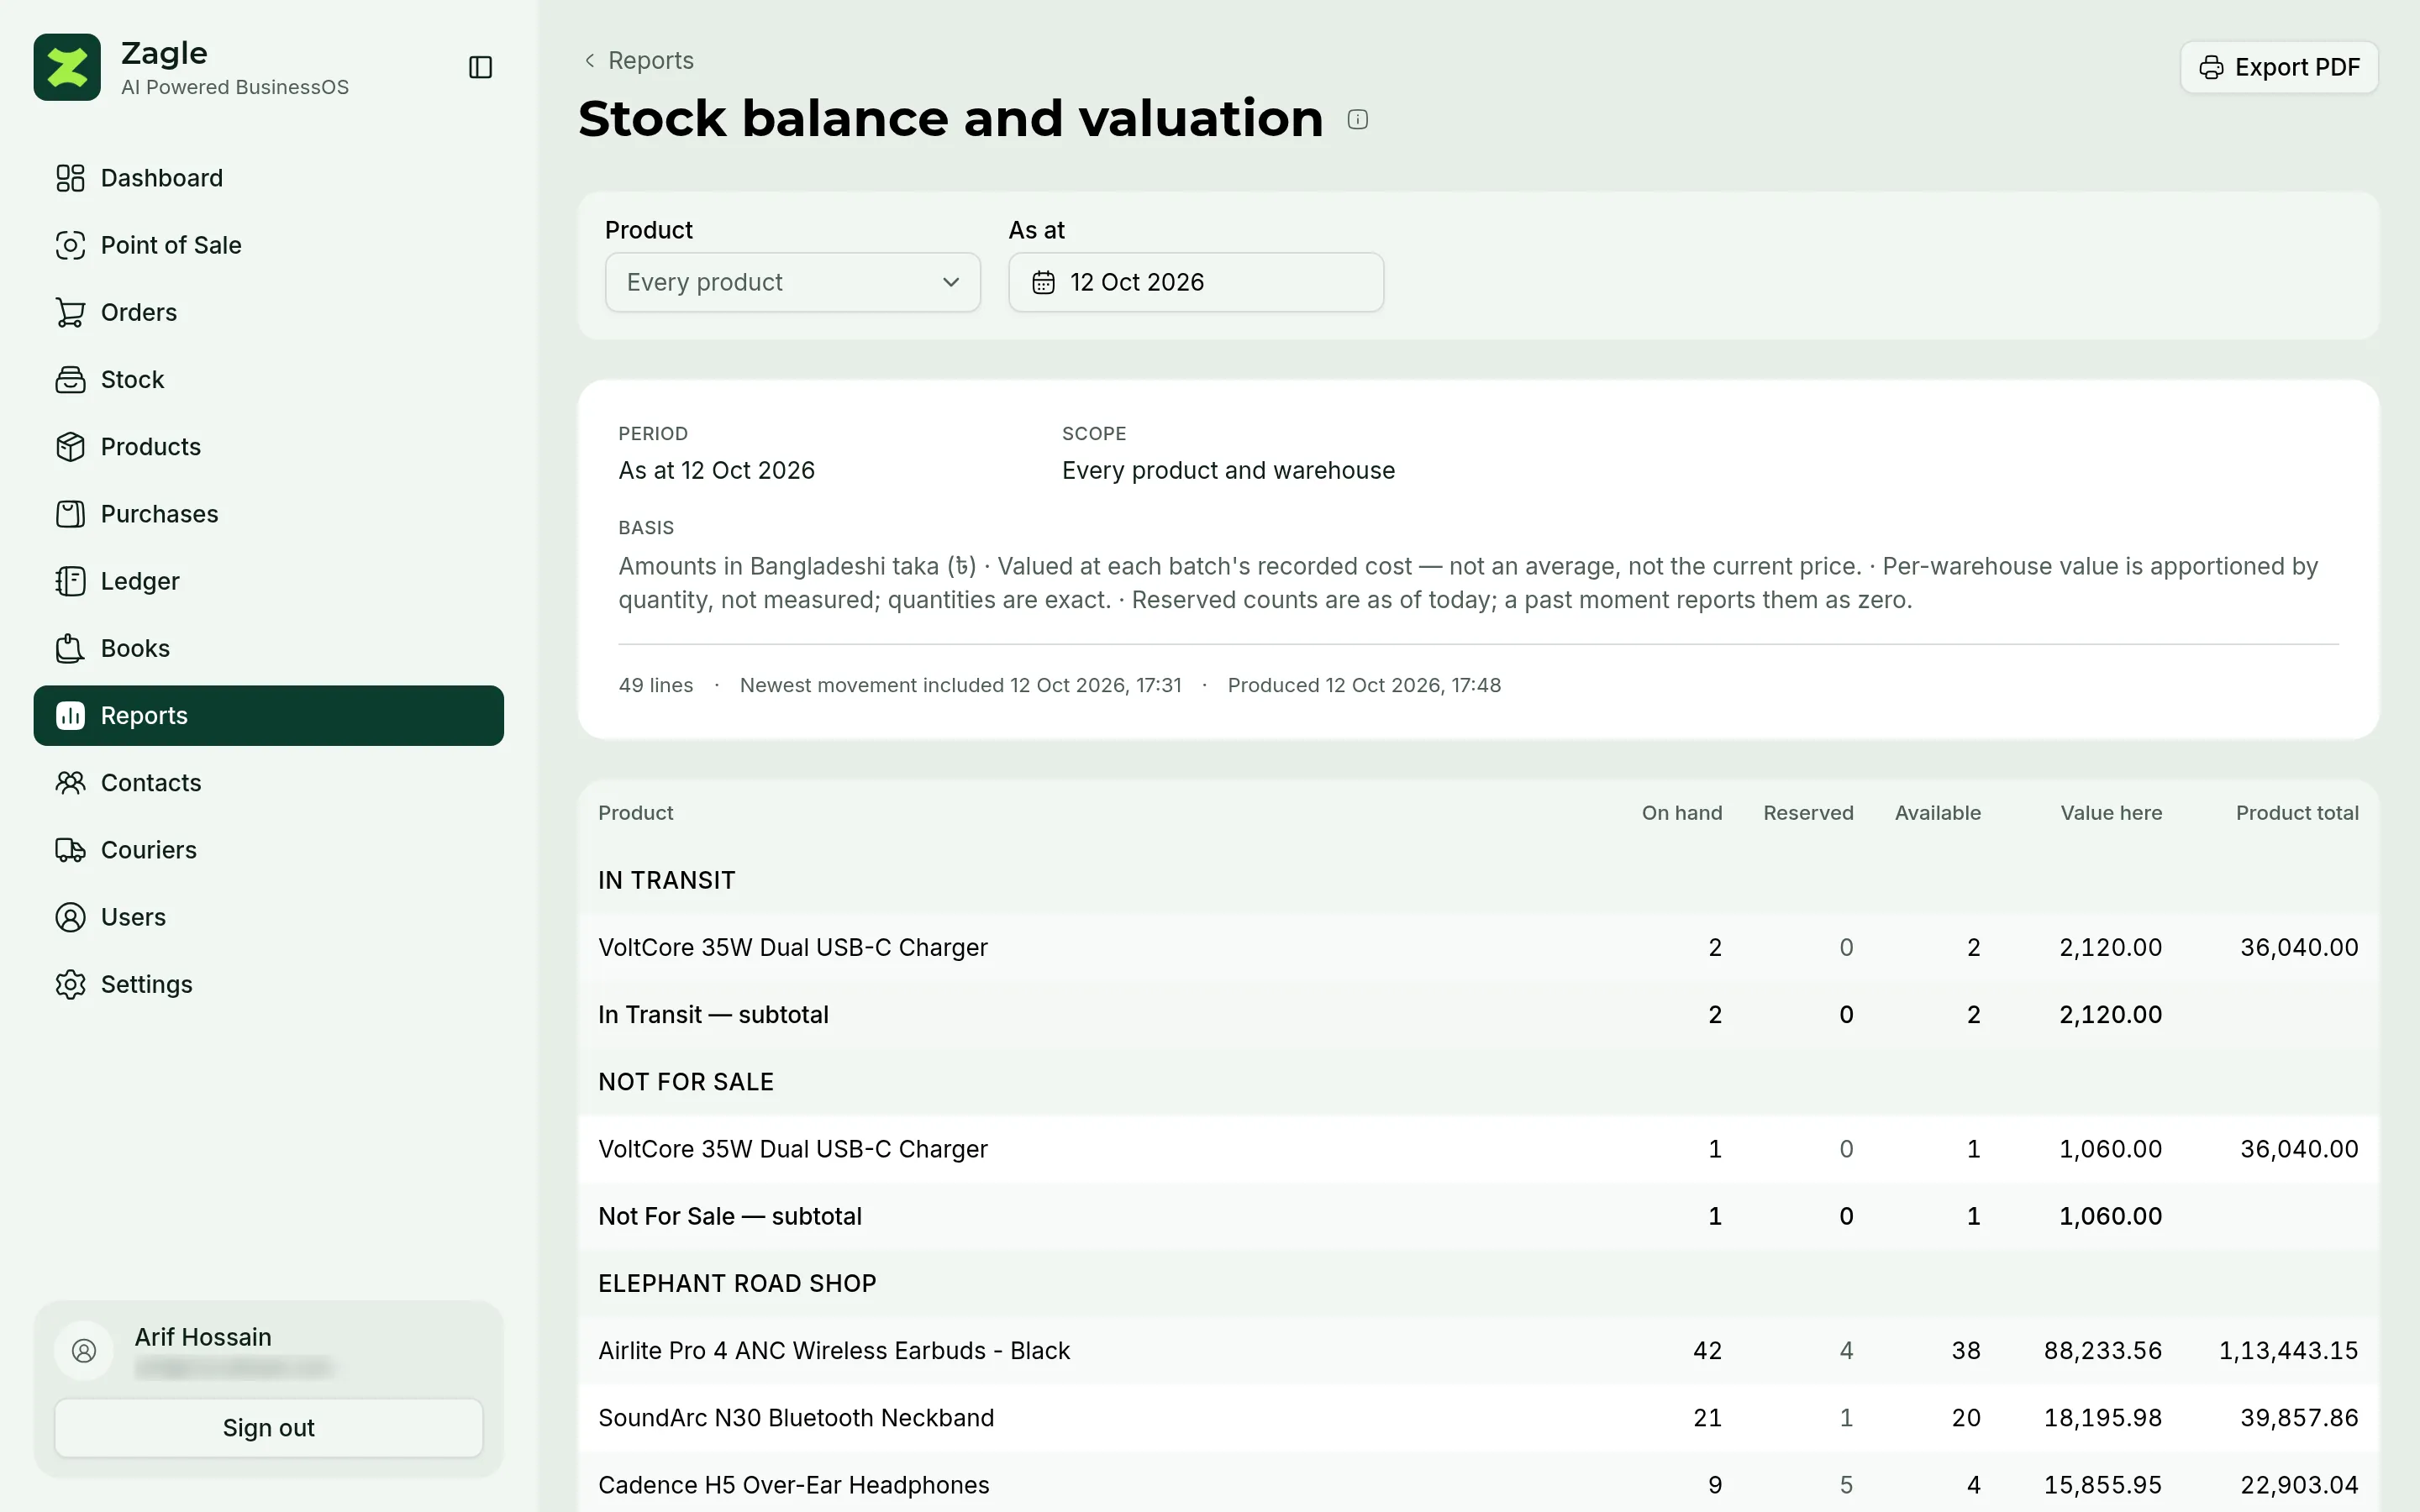
Task: Click the Products cube icon
Action: [70, 446]
